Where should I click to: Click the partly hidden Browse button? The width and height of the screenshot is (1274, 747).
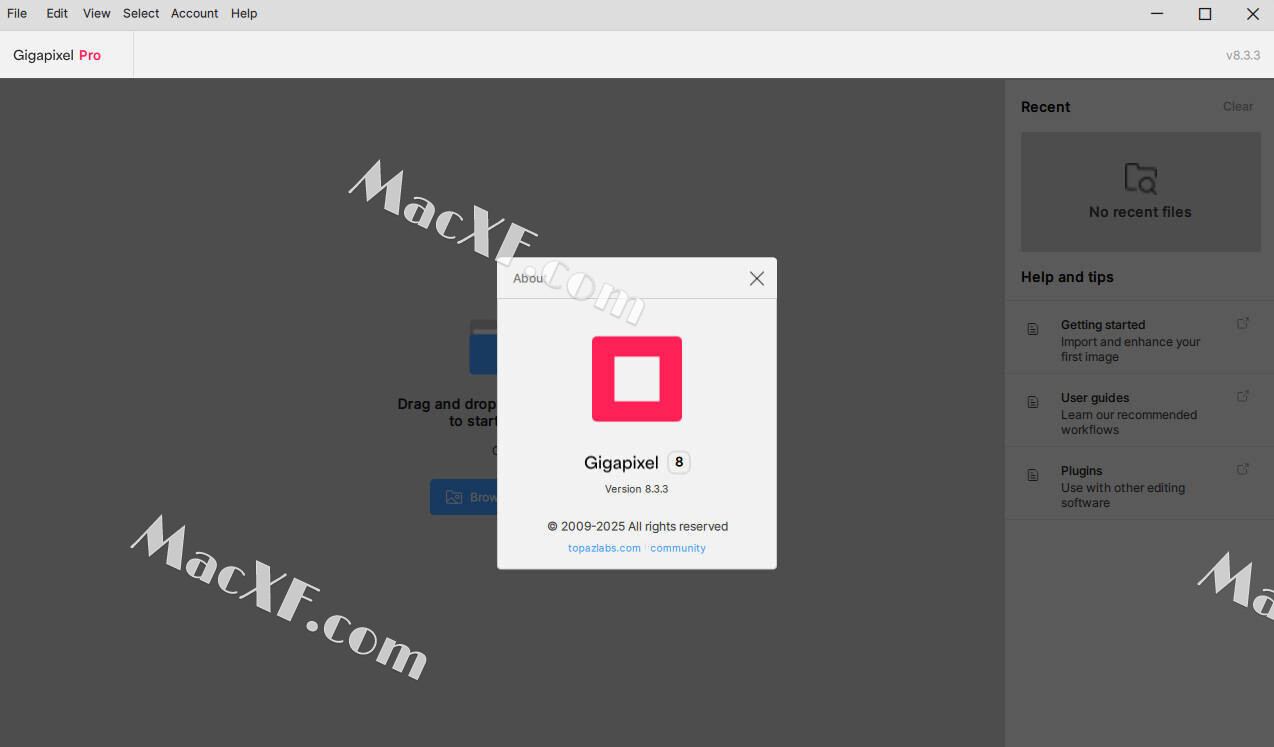464,497
